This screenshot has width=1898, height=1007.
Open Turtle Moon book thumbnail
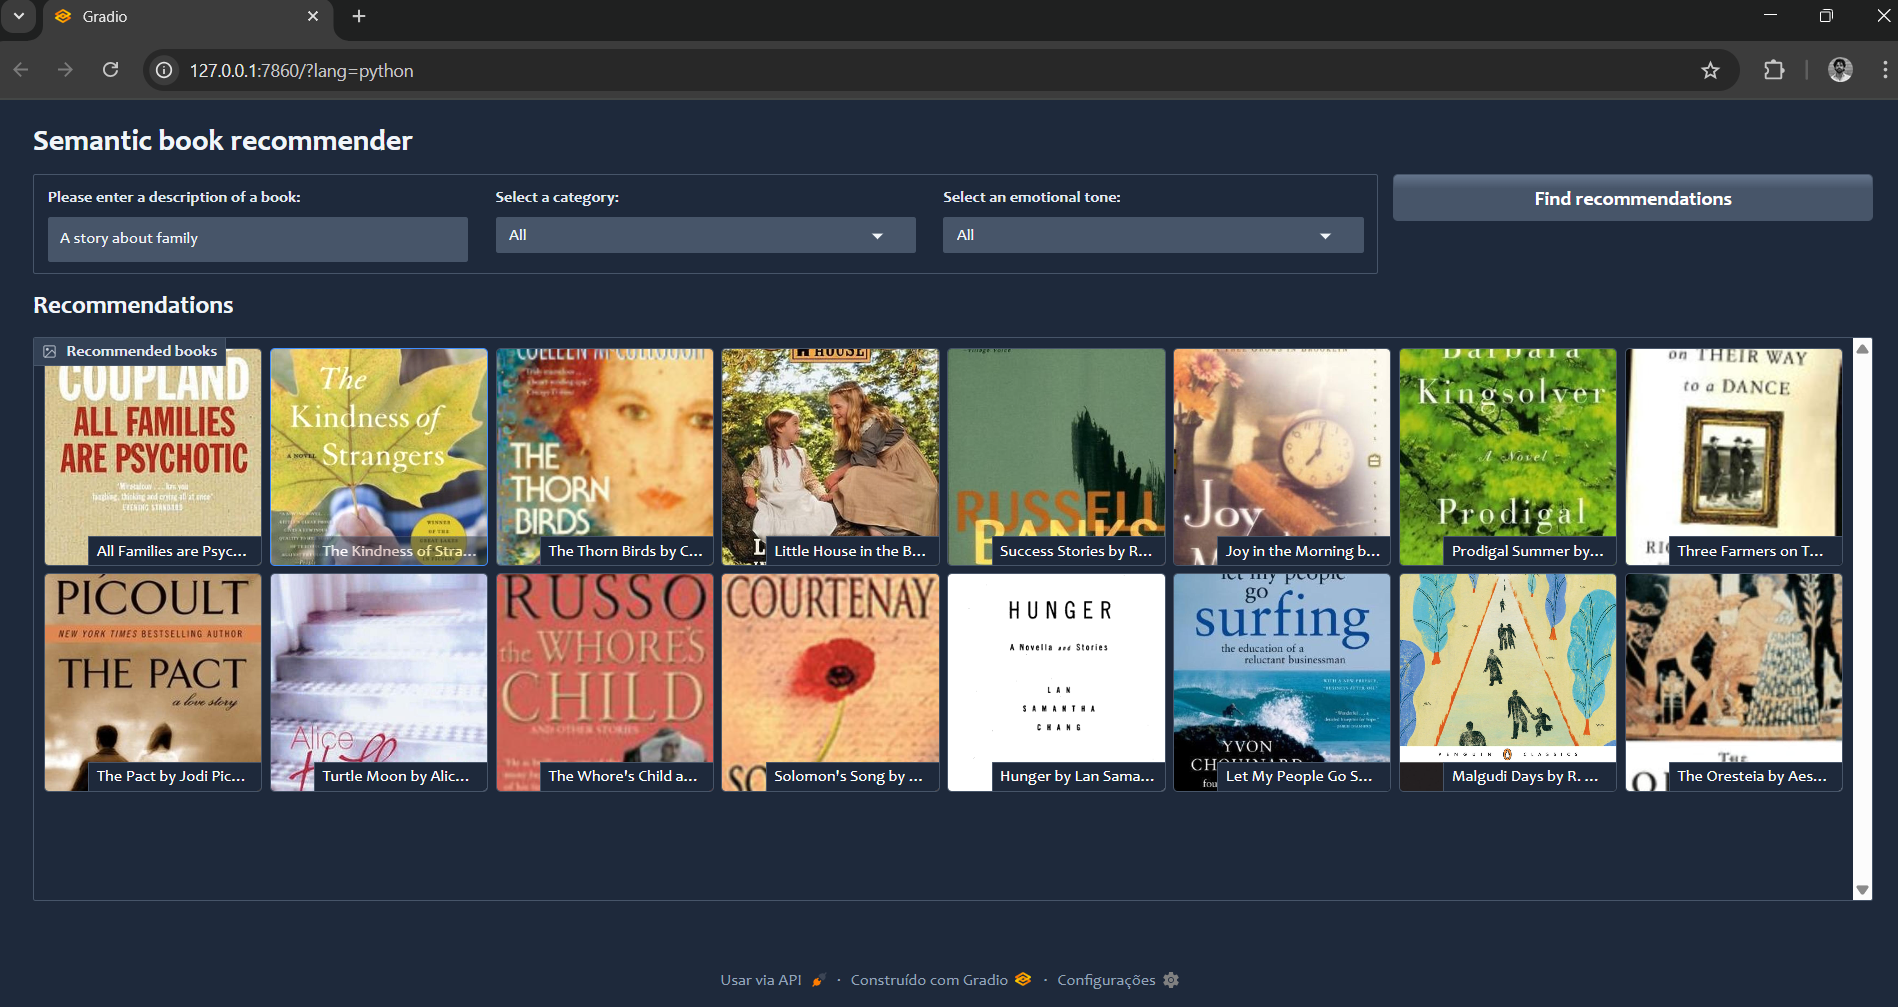click(x=379, y=682)
